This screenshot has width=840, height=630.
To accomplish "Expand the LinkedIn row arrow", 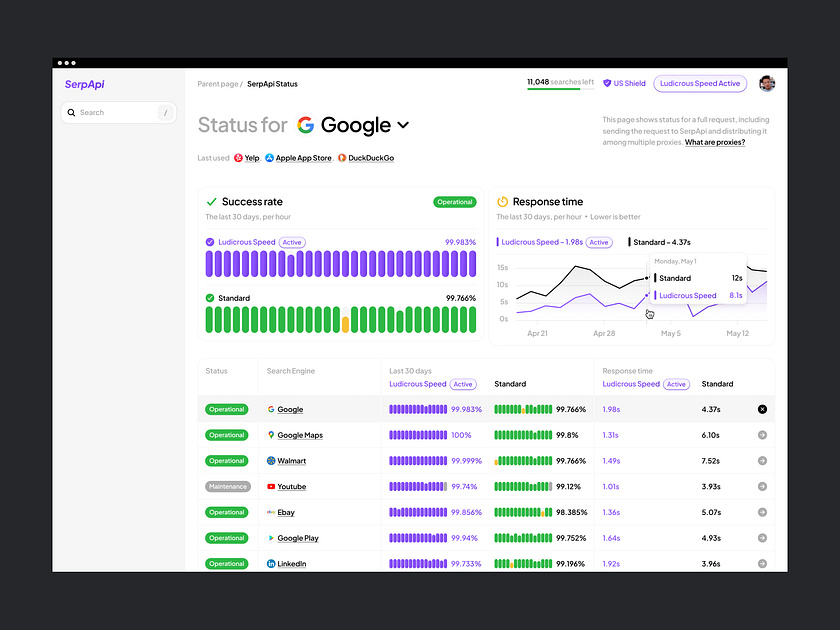I will tap(762, 564).
